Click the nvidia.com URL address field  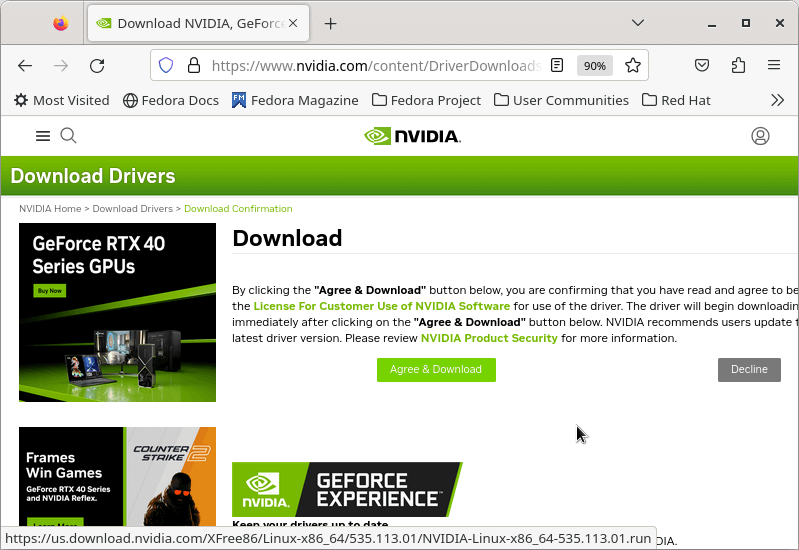[x=376, y=66]
